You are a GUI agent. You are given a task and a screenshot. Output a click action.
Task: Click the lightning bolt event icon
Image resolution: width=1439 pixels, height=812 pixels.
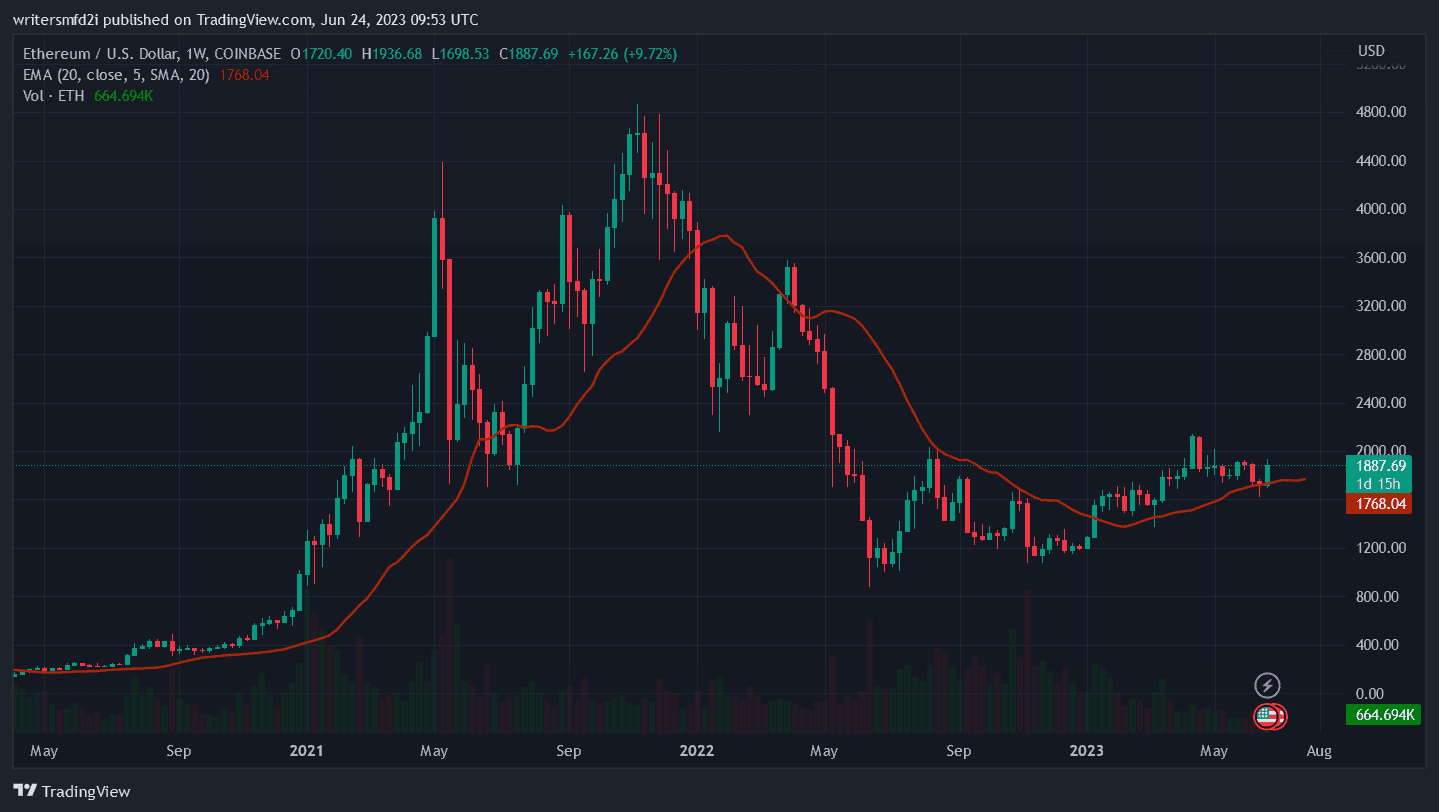[x=1267, y=685]
